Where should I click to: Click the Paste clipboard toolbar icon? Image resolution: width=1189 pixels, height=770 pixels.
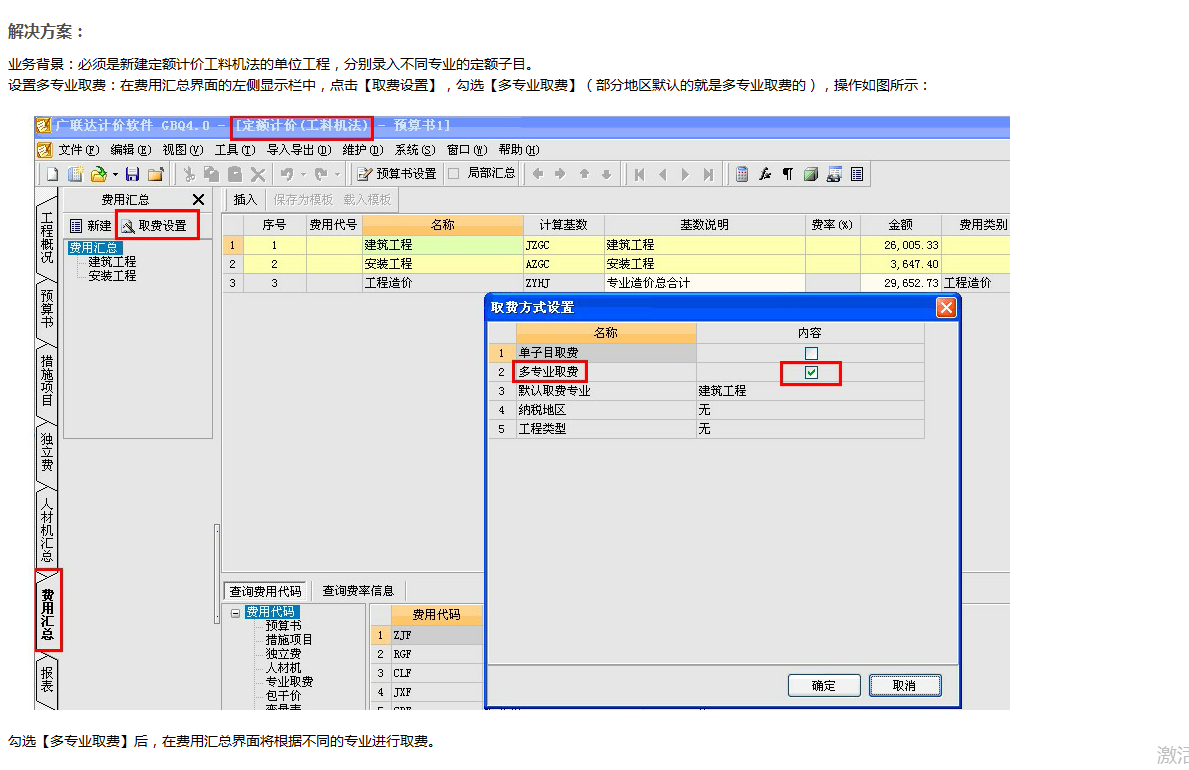235,174
